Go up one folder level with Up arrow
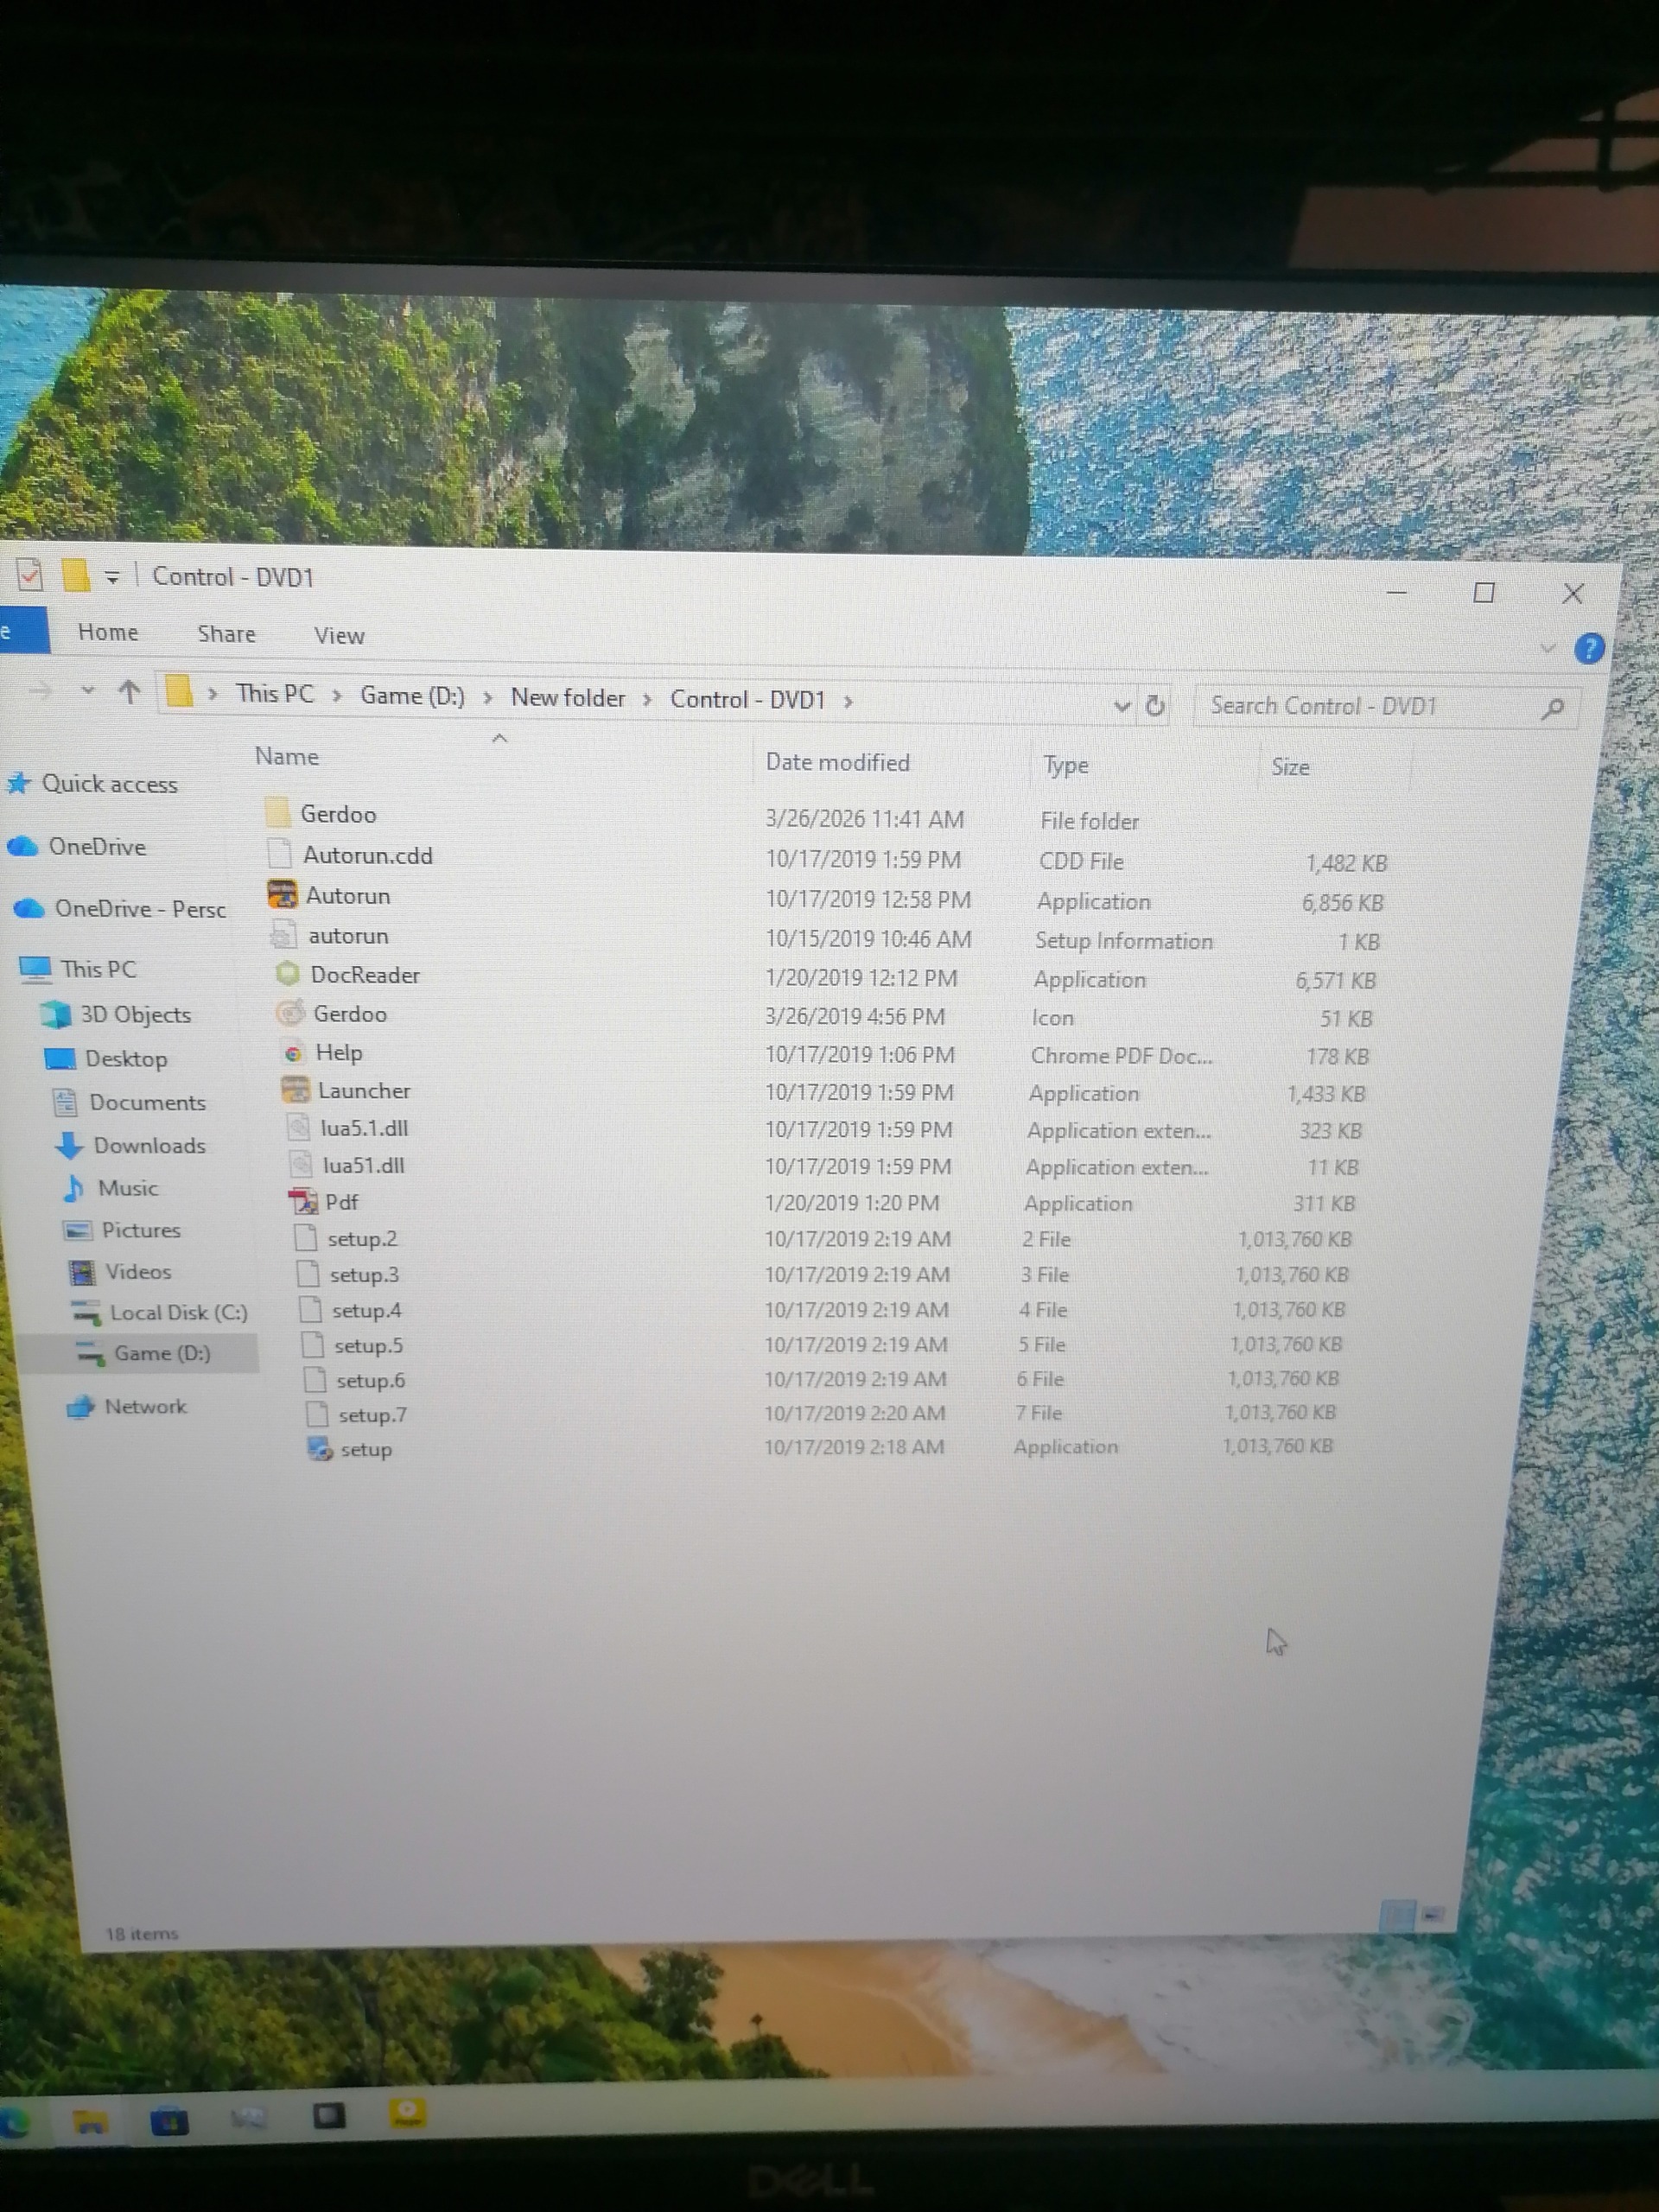The image size is (1659, 2212). [128, 691]
